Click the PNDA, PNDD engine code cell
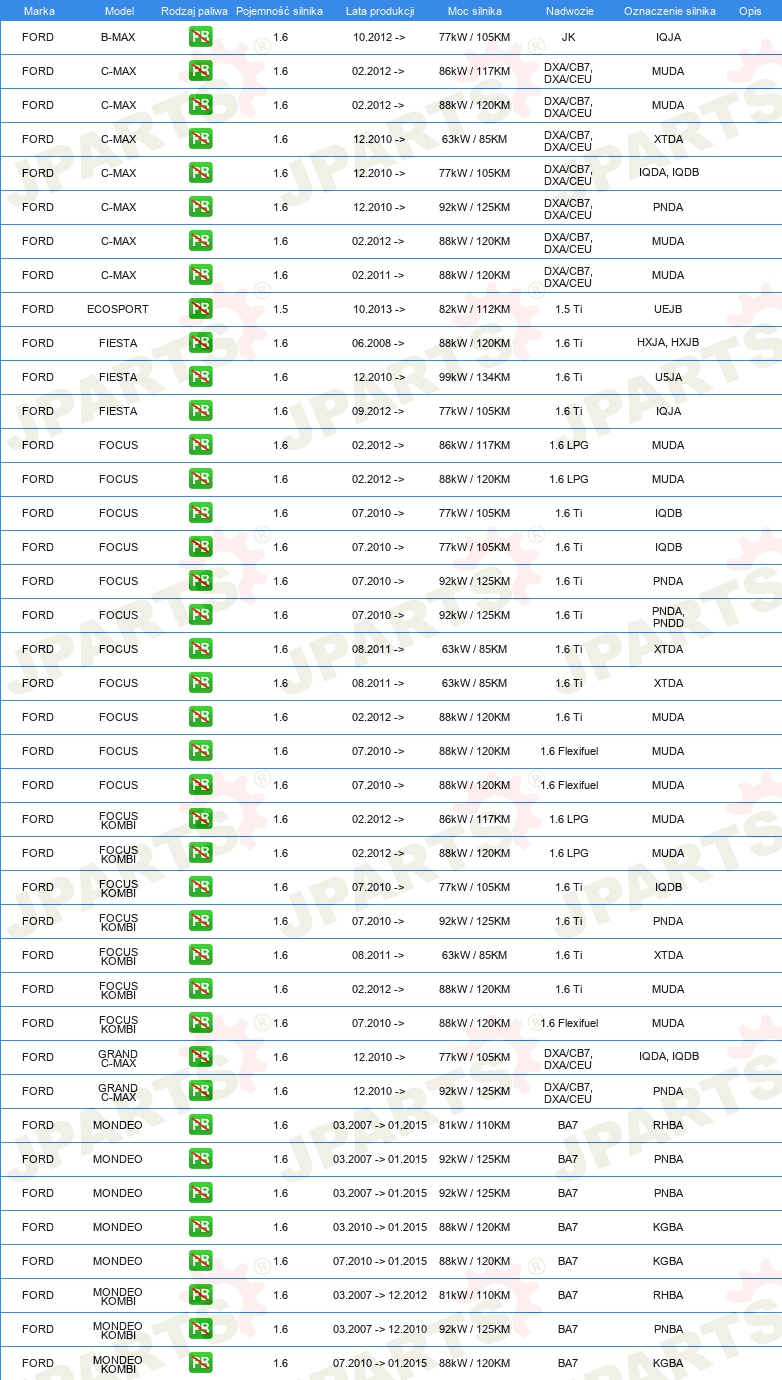The image size is (782, 1380). pyautogui.click(x=668, y=615)
